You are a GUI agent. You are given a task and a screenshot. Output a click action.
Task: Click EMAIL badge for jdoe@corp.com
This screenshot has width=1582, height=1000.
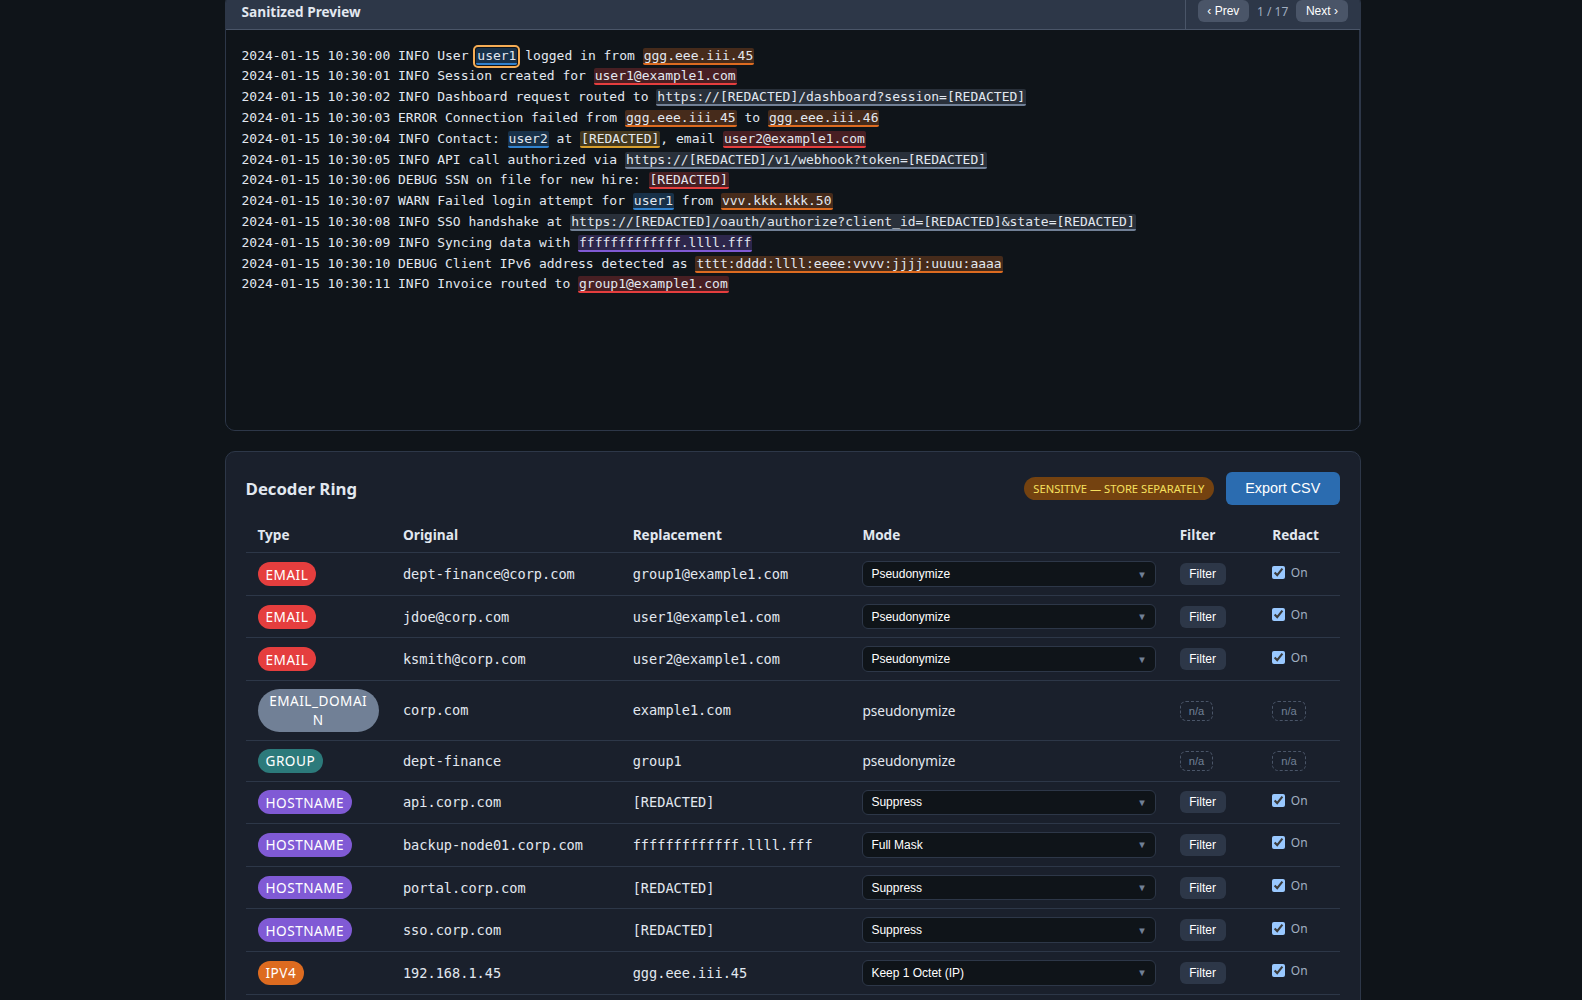pos(286,617)
